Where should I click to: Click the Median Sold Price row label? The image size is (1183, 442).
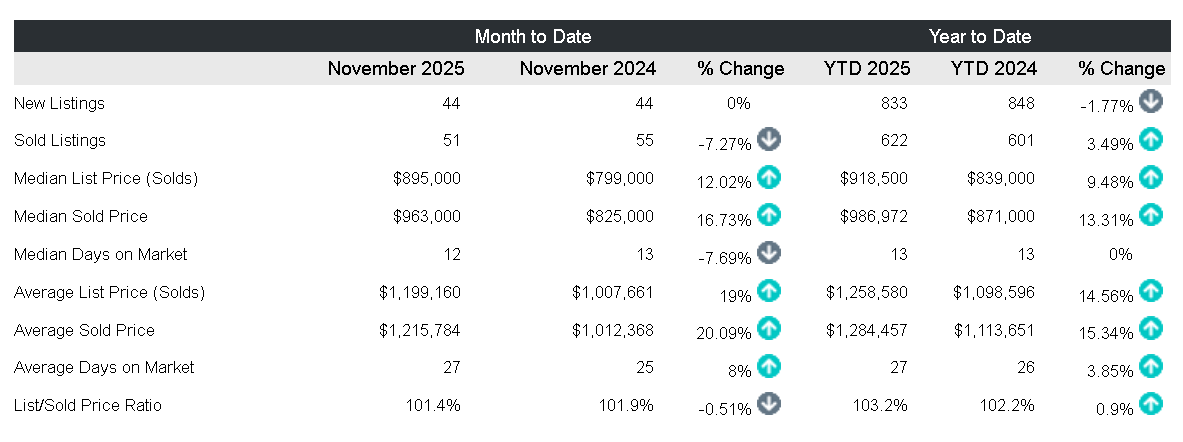pyautogui.click(x=81, y=216)
